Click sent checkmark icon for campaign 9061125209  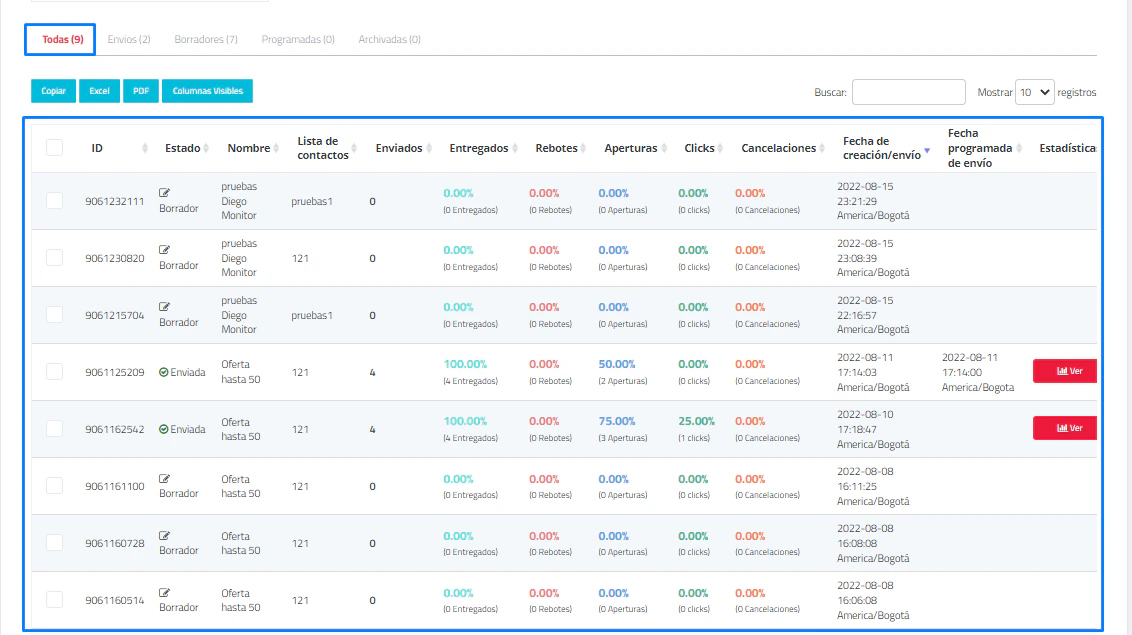pyautogui.click(x=164, y=372)
